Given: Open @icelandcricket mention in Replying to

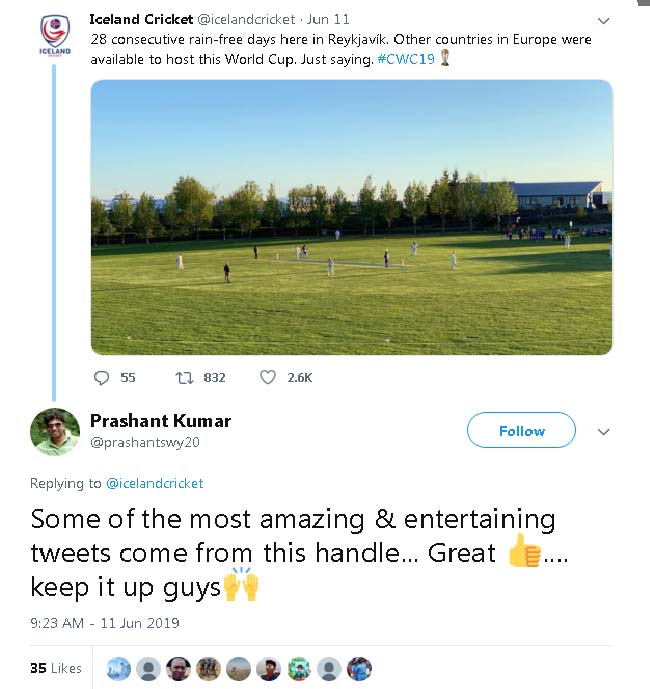Looking at the screenshot, I should coord(155,483).
